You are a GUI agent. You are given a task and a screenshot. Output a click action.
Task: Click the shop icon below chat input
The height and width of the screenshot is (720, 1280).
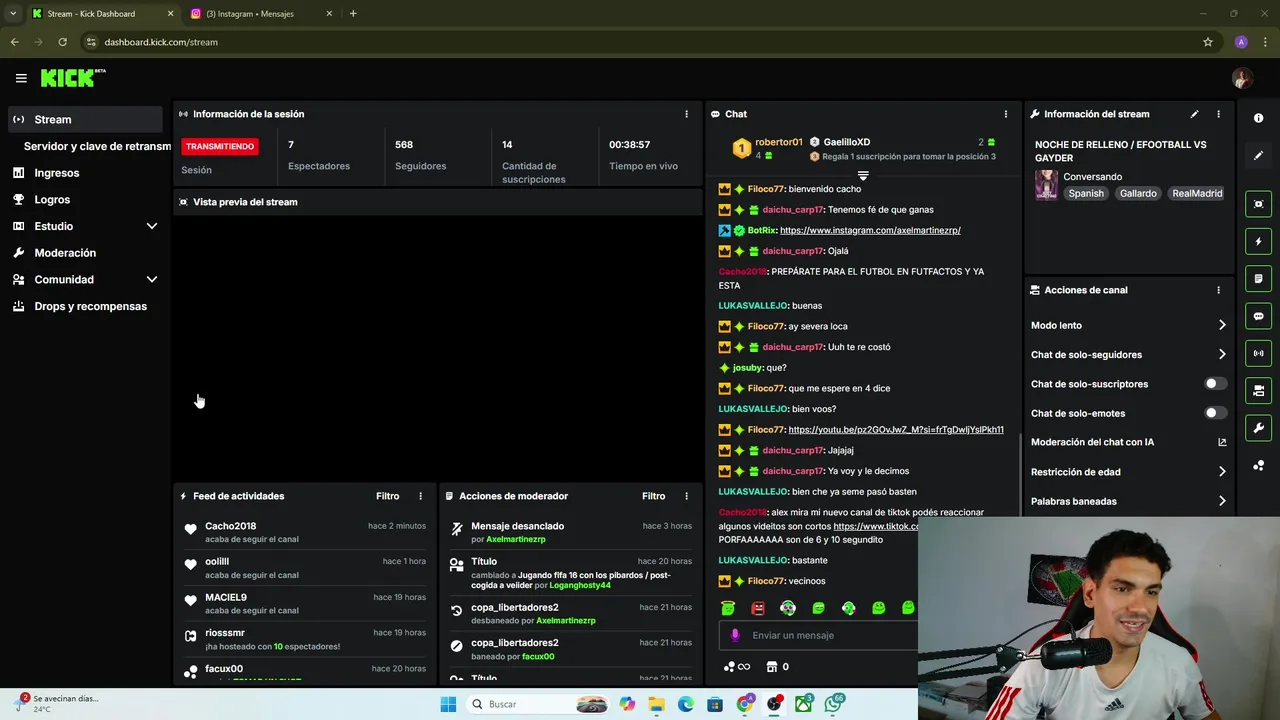(772, 667)
